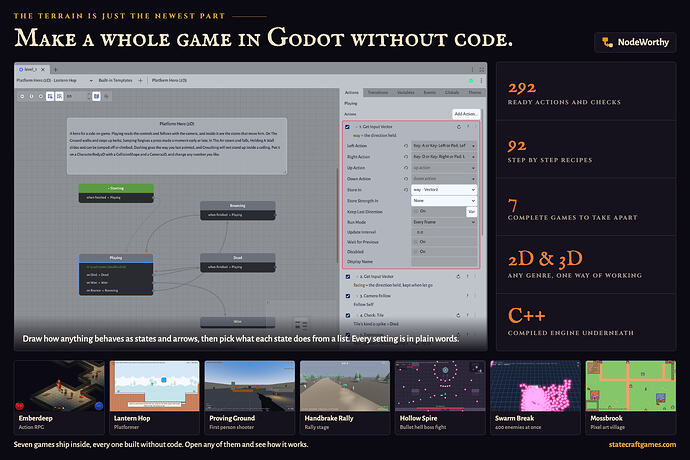Viewport: 690px width, 460px height.
Task: Toggle Keep Last Direction On checkbox
Action: [416, 211]
